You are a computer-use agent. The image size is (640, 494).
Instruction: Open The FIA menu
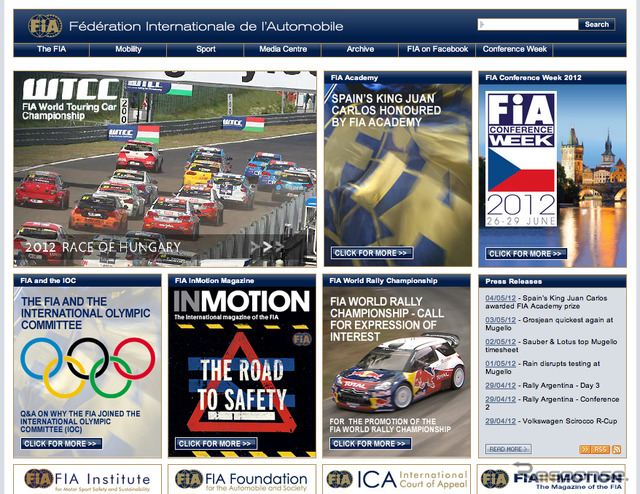point(51,49)
